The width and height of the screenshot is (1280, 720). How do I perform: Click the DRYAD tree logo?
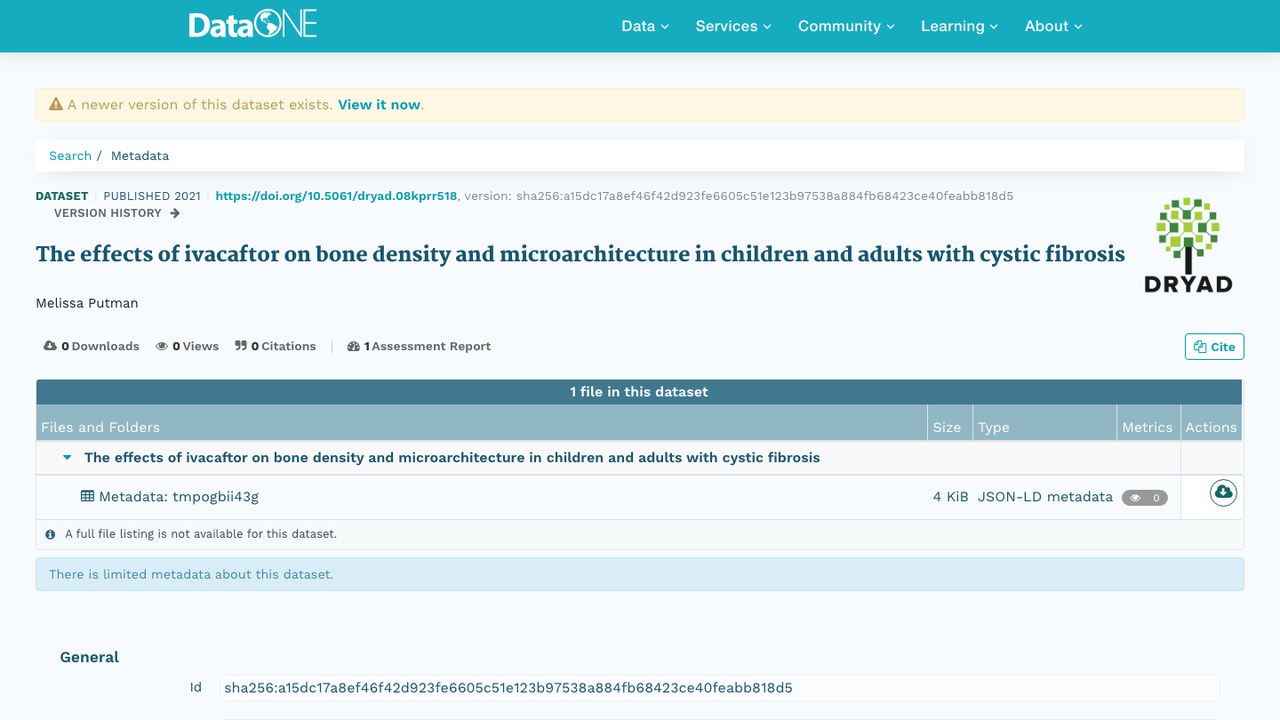pyautogui.click(x=1188, y=245)
